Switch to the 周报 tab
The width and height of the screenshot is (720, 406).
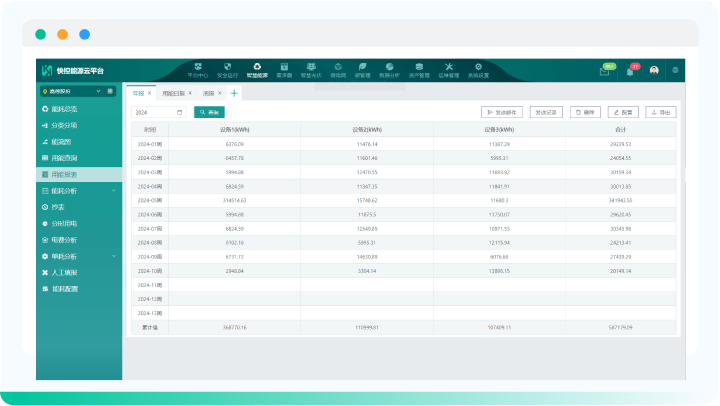(x=209, y=93)
